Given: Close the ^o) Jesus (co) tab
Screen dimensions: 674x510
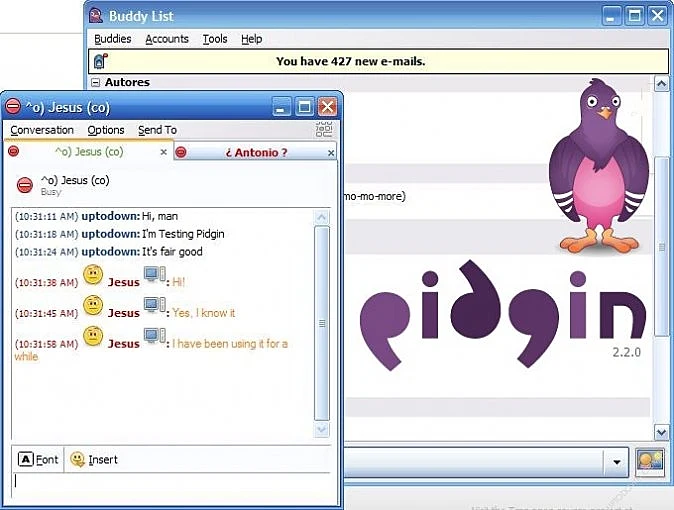Looking at the screenshot, I should coord(164,152).
